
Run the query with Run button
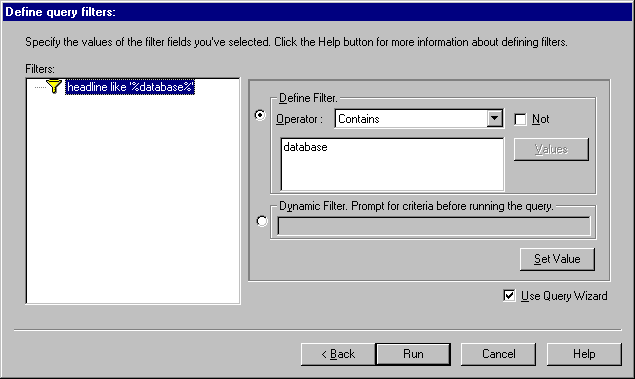413,354
